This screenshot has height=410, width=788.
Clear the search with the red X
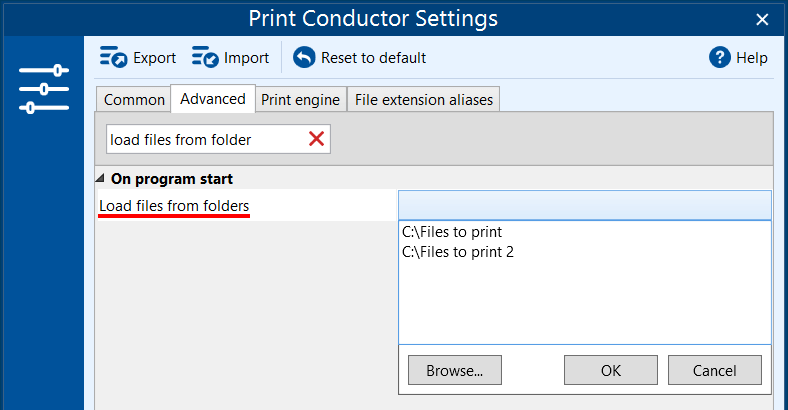click(x=316, y=139)
